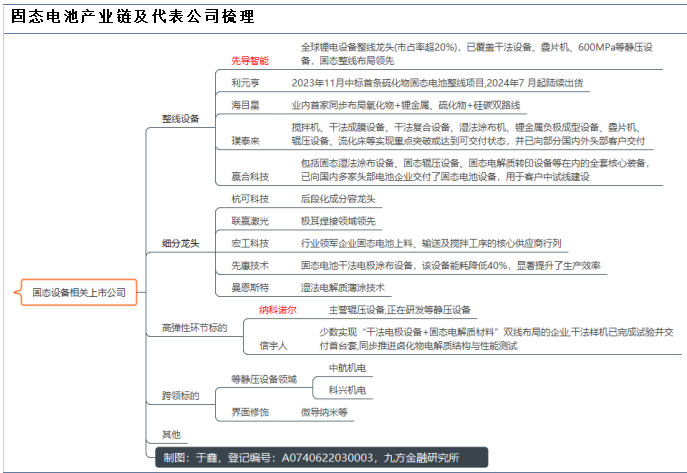Image resolution: width=687 pixels, height=473 pixels.
Task: Click the text 后段化成分容龙头
Action: click(x=338, y=199)
